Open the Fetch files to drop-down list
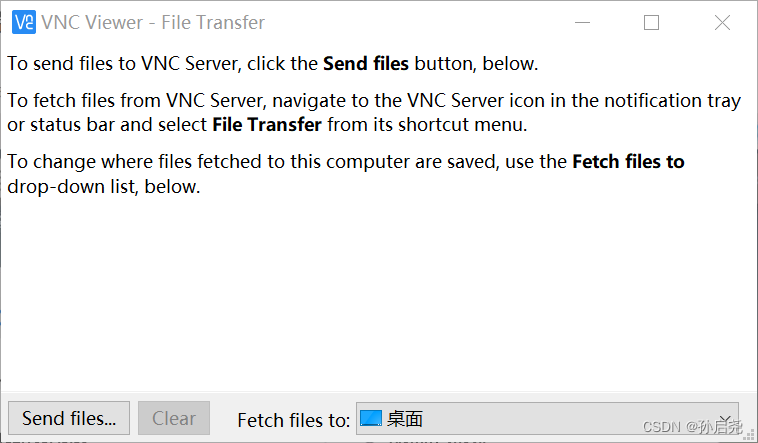This screenshot has height=443, width=758. pyautogui.click(x=545, y=419)
